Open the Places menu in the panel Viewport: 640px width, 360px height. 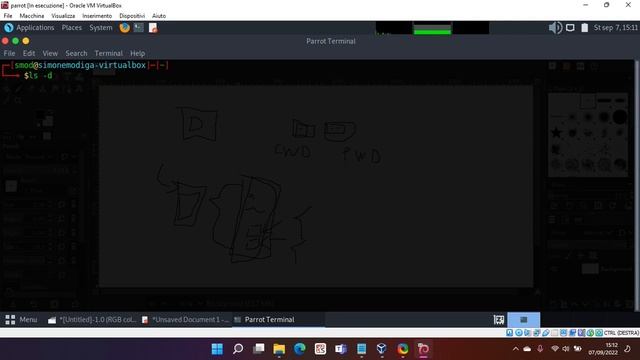pyautogui.click(x=71, y=28)
